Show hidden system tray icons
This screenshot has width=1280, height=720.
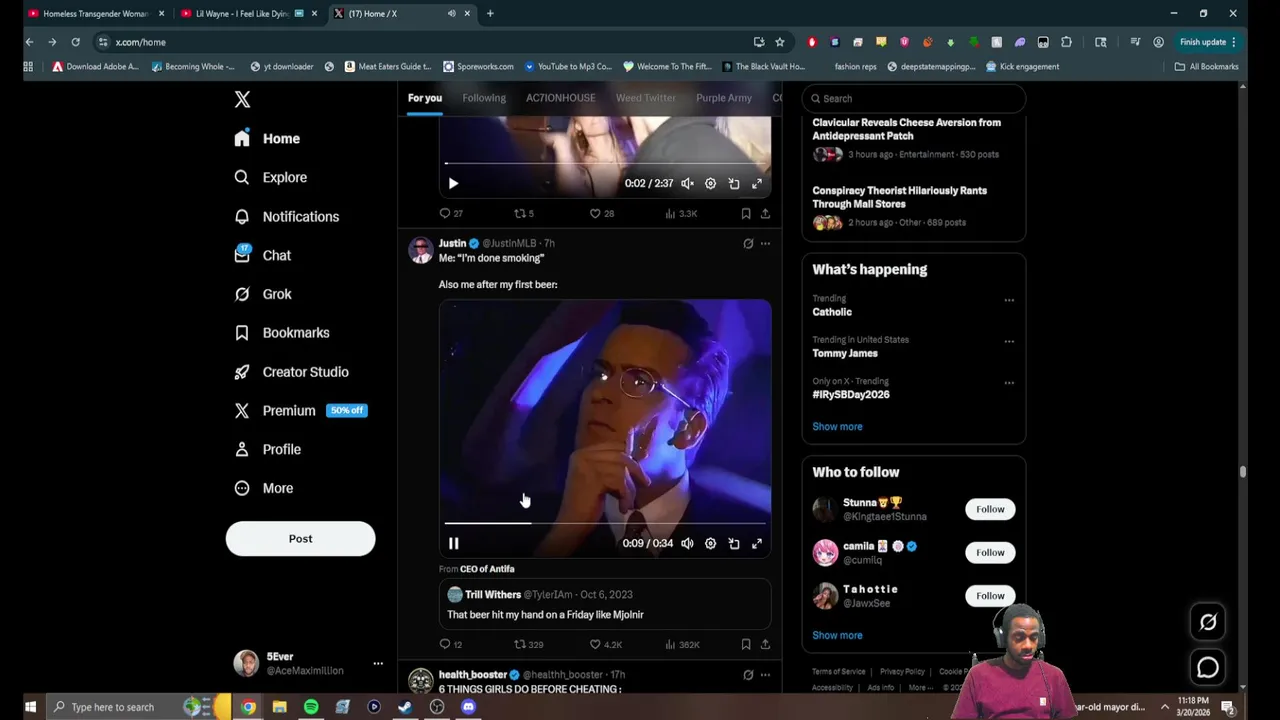(x=1165, y=707)
